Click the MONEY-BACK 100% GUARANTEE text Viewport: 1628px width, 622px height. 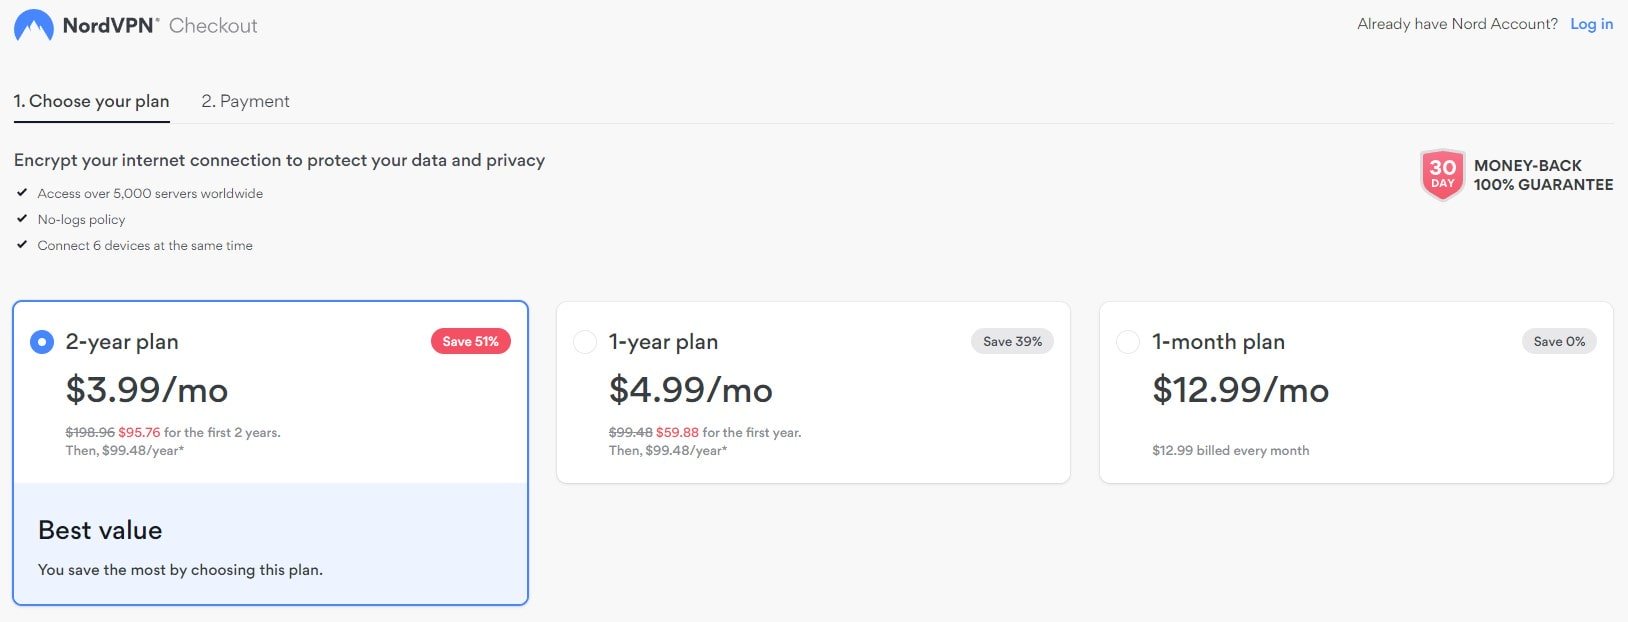1543,175
